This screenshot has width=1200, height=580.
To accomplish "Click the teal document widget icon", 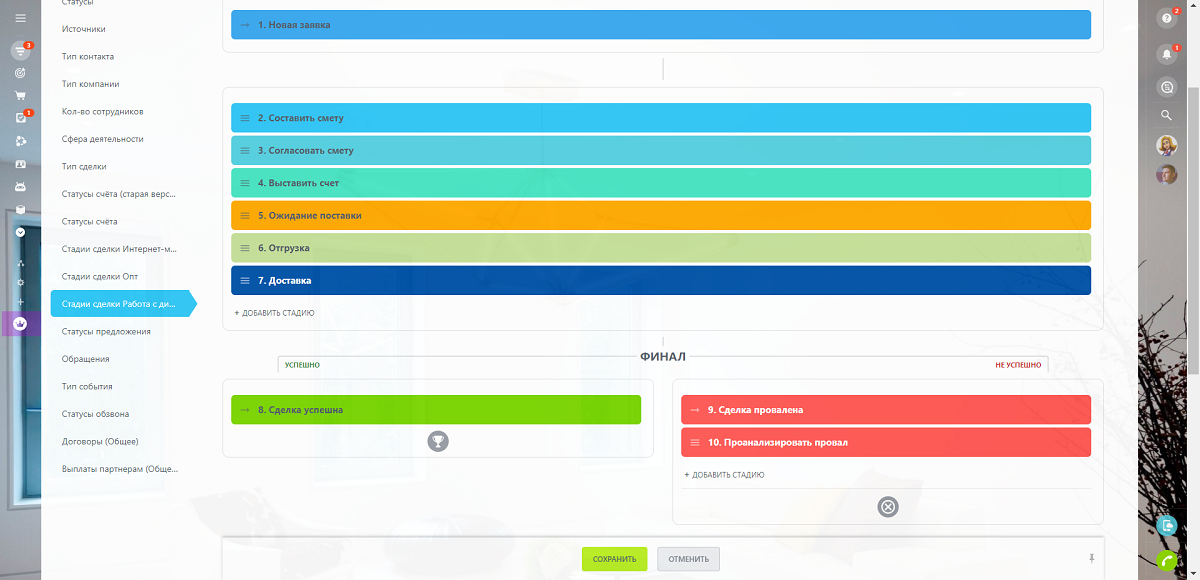I will (1167, 525).
